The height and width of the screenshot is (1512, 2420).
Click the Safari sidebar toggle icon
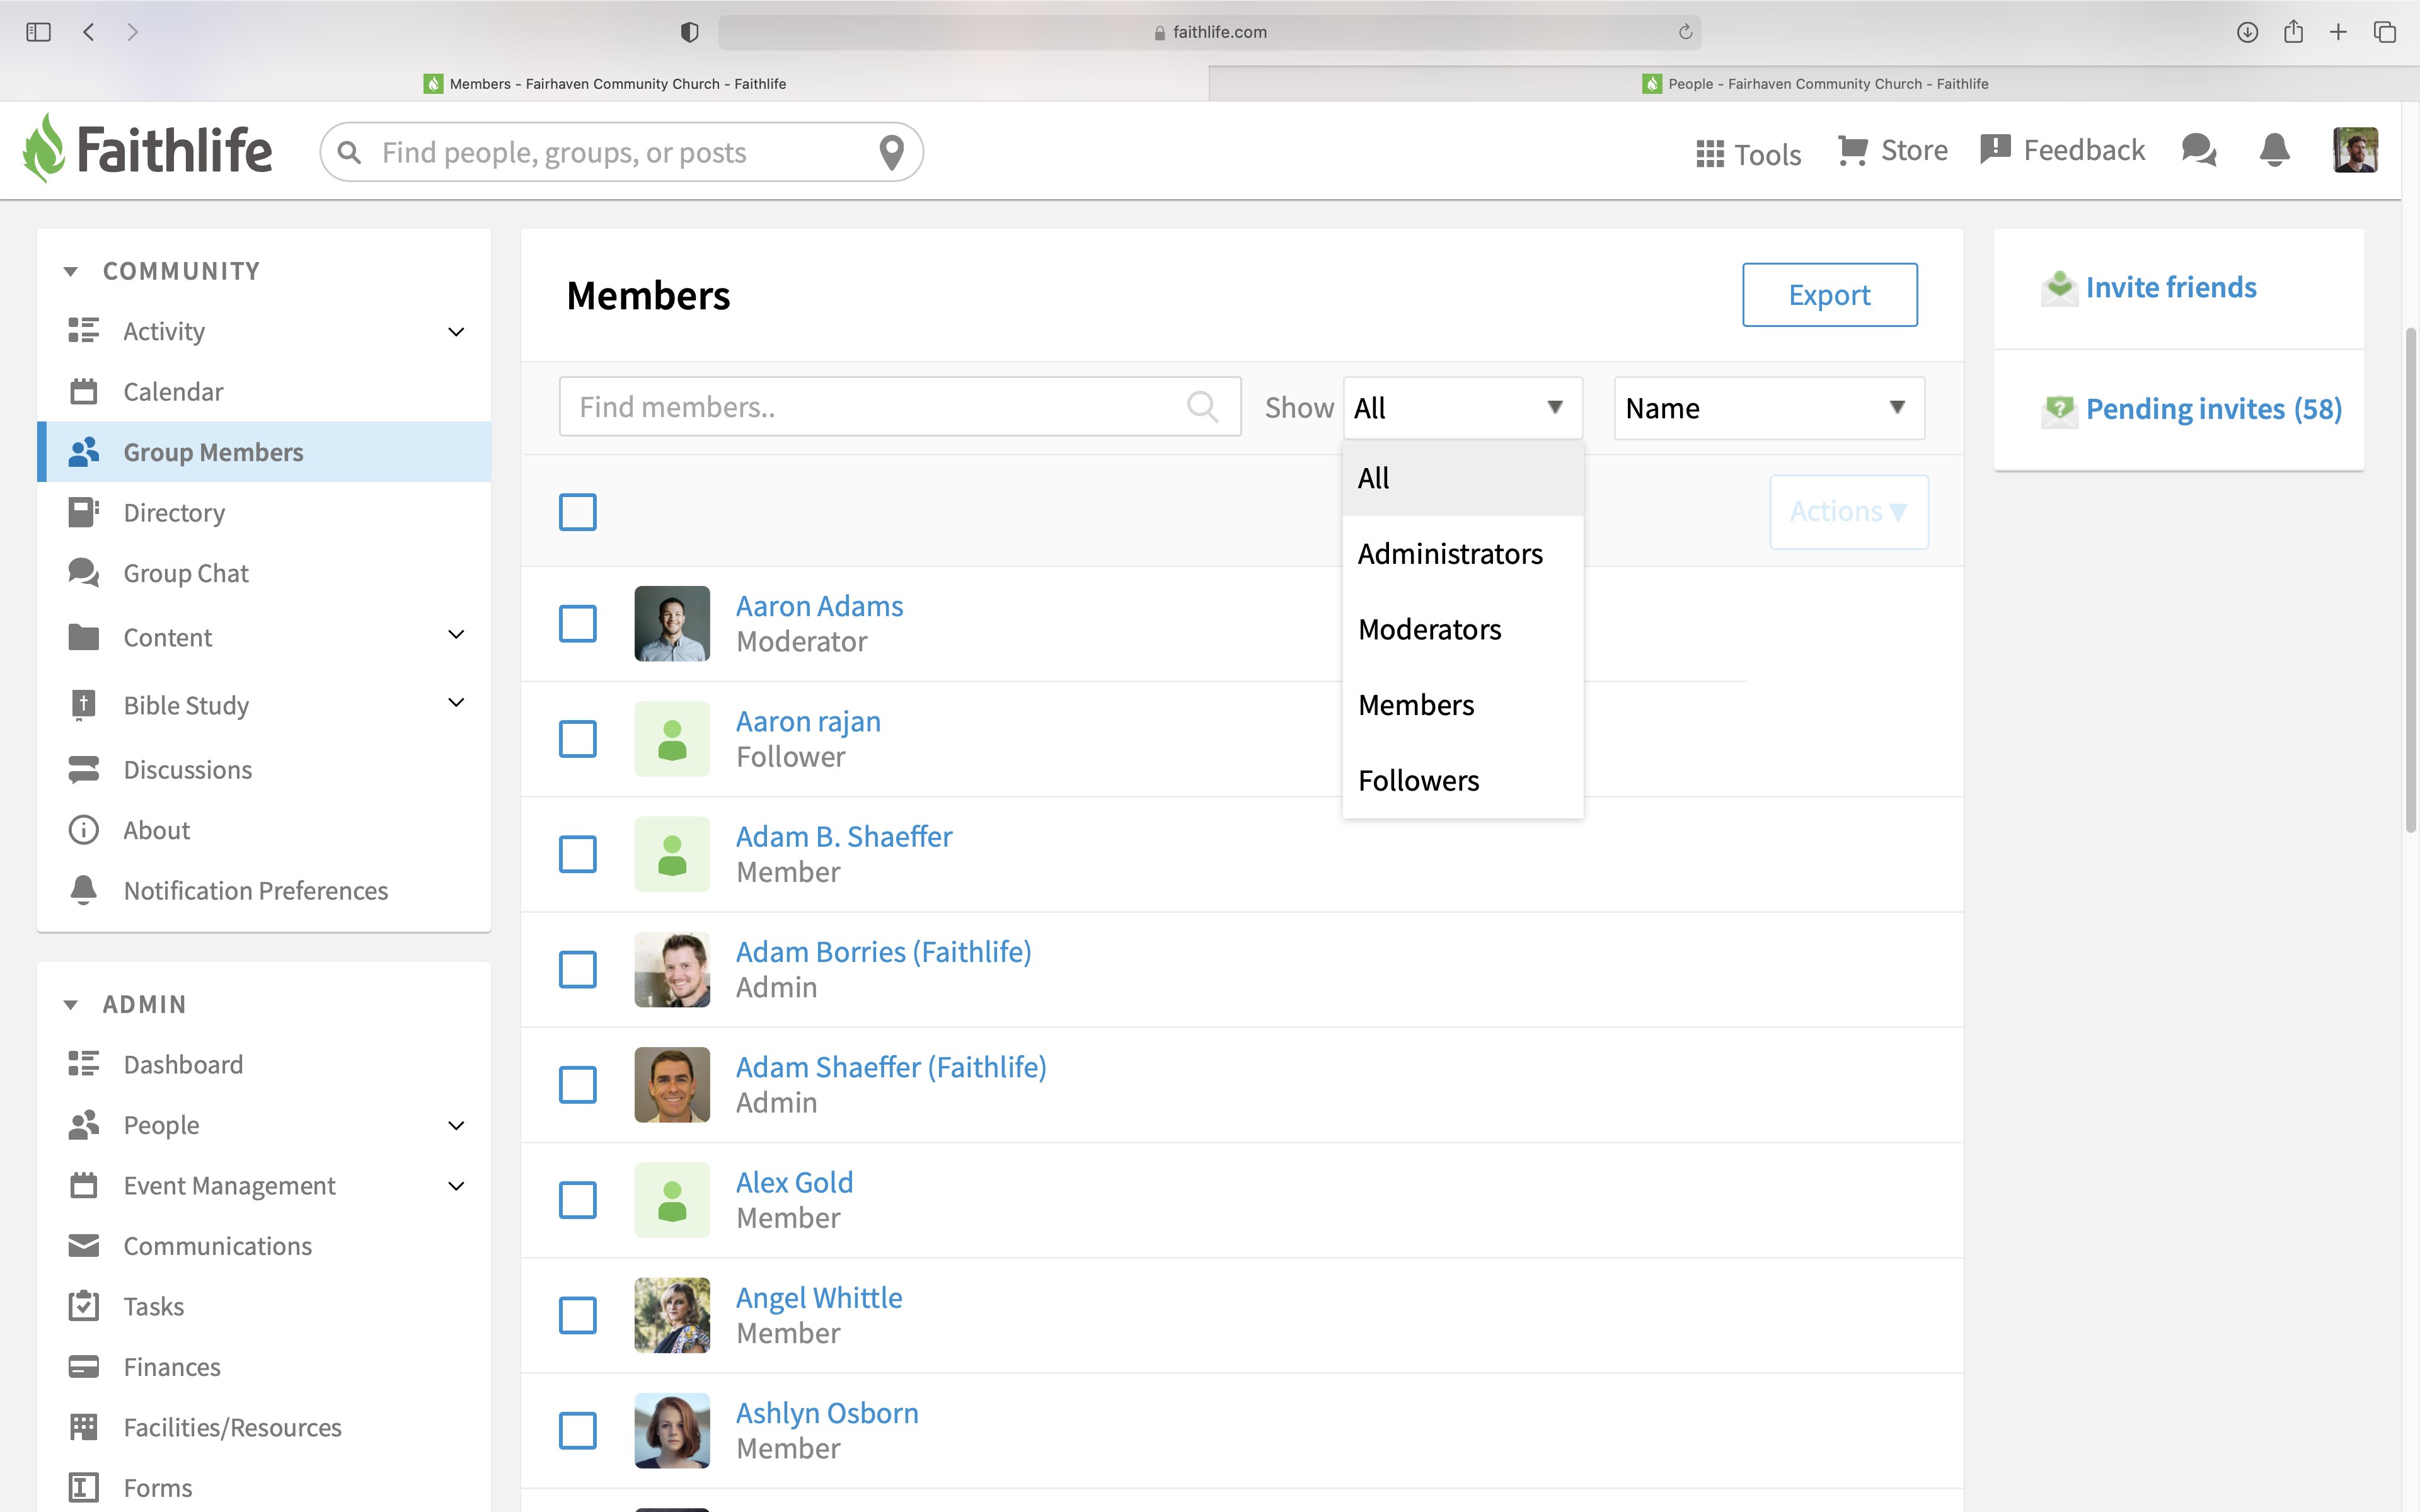pos(38,32)
